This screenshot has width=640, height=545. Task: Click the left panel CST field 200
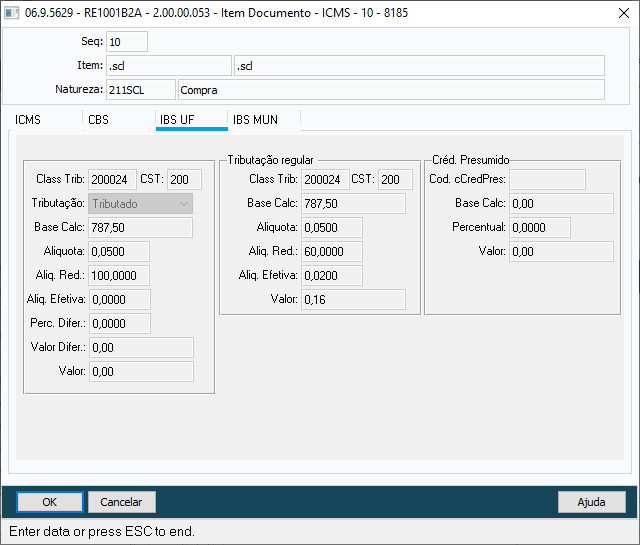pyautogui.click(x=184, y=180)
